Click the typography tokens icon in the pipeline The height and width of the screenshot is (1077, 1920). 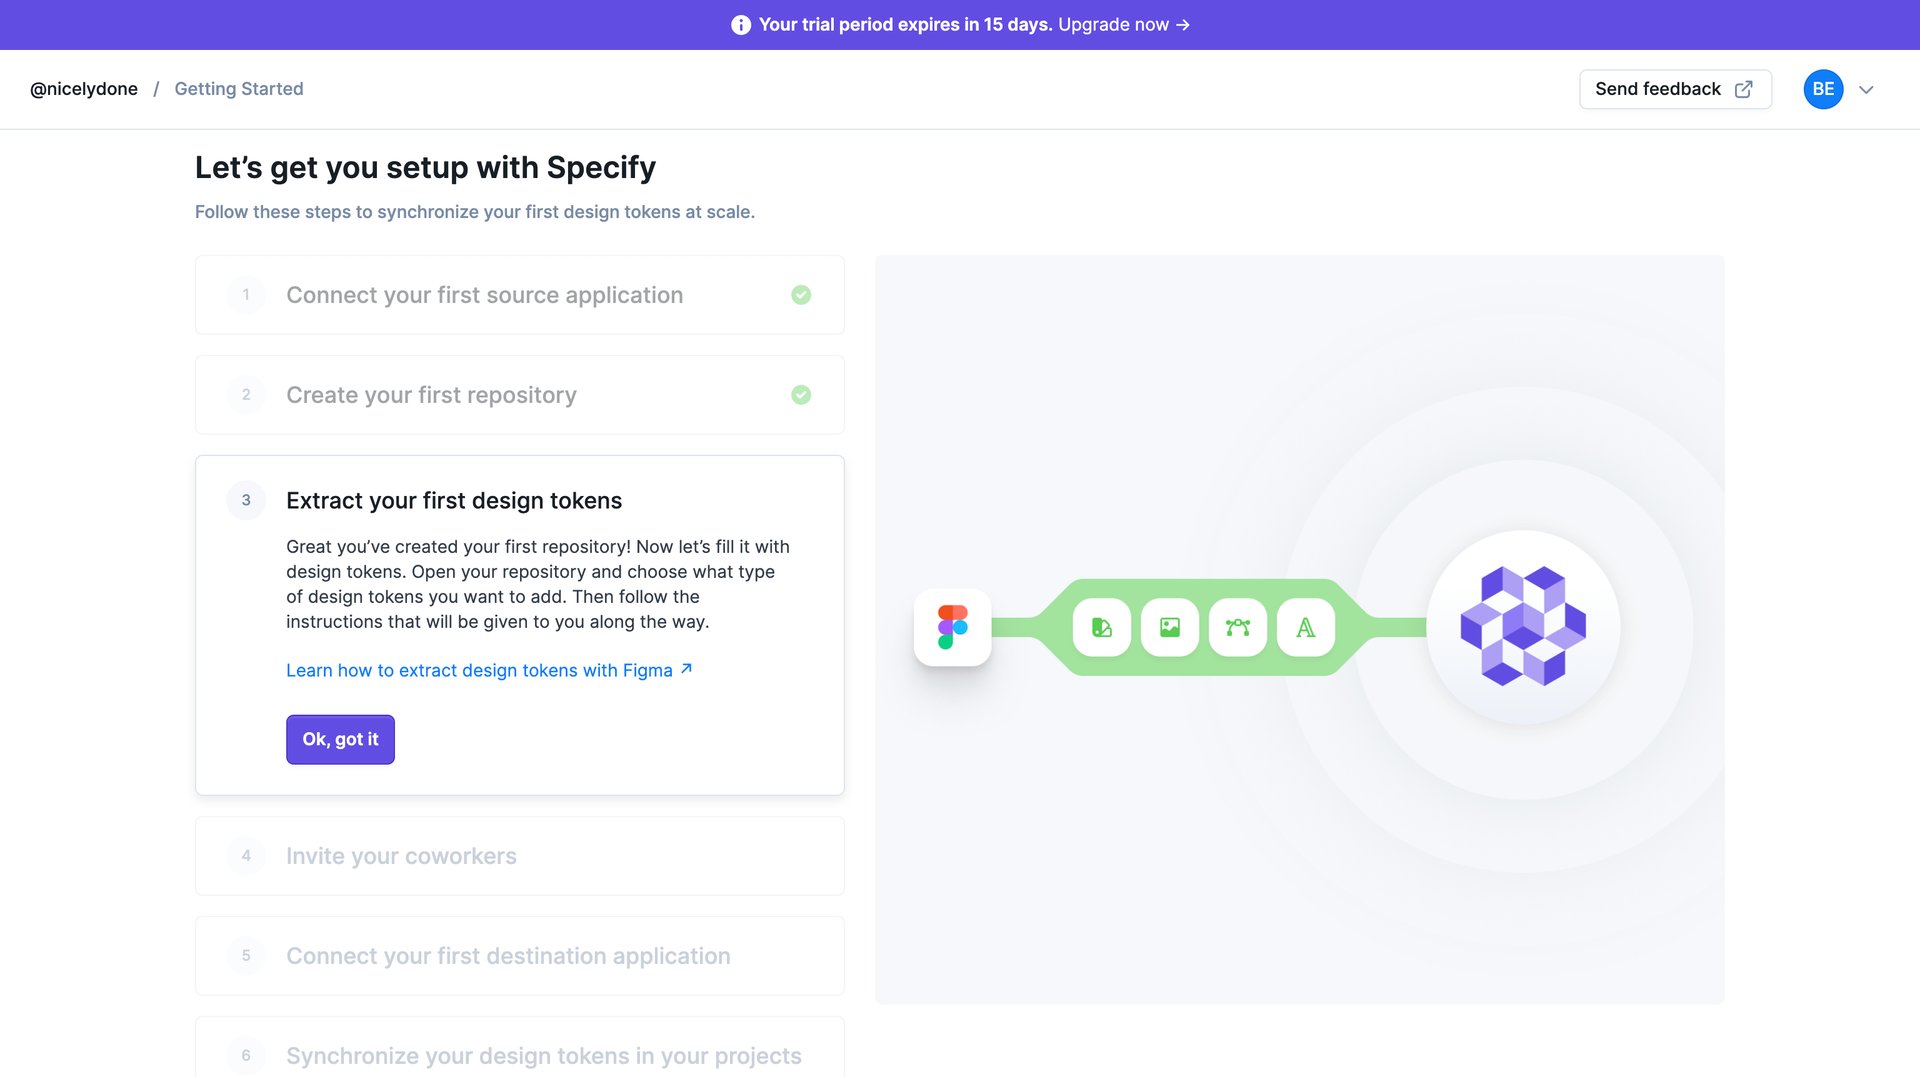point(1305,627)
